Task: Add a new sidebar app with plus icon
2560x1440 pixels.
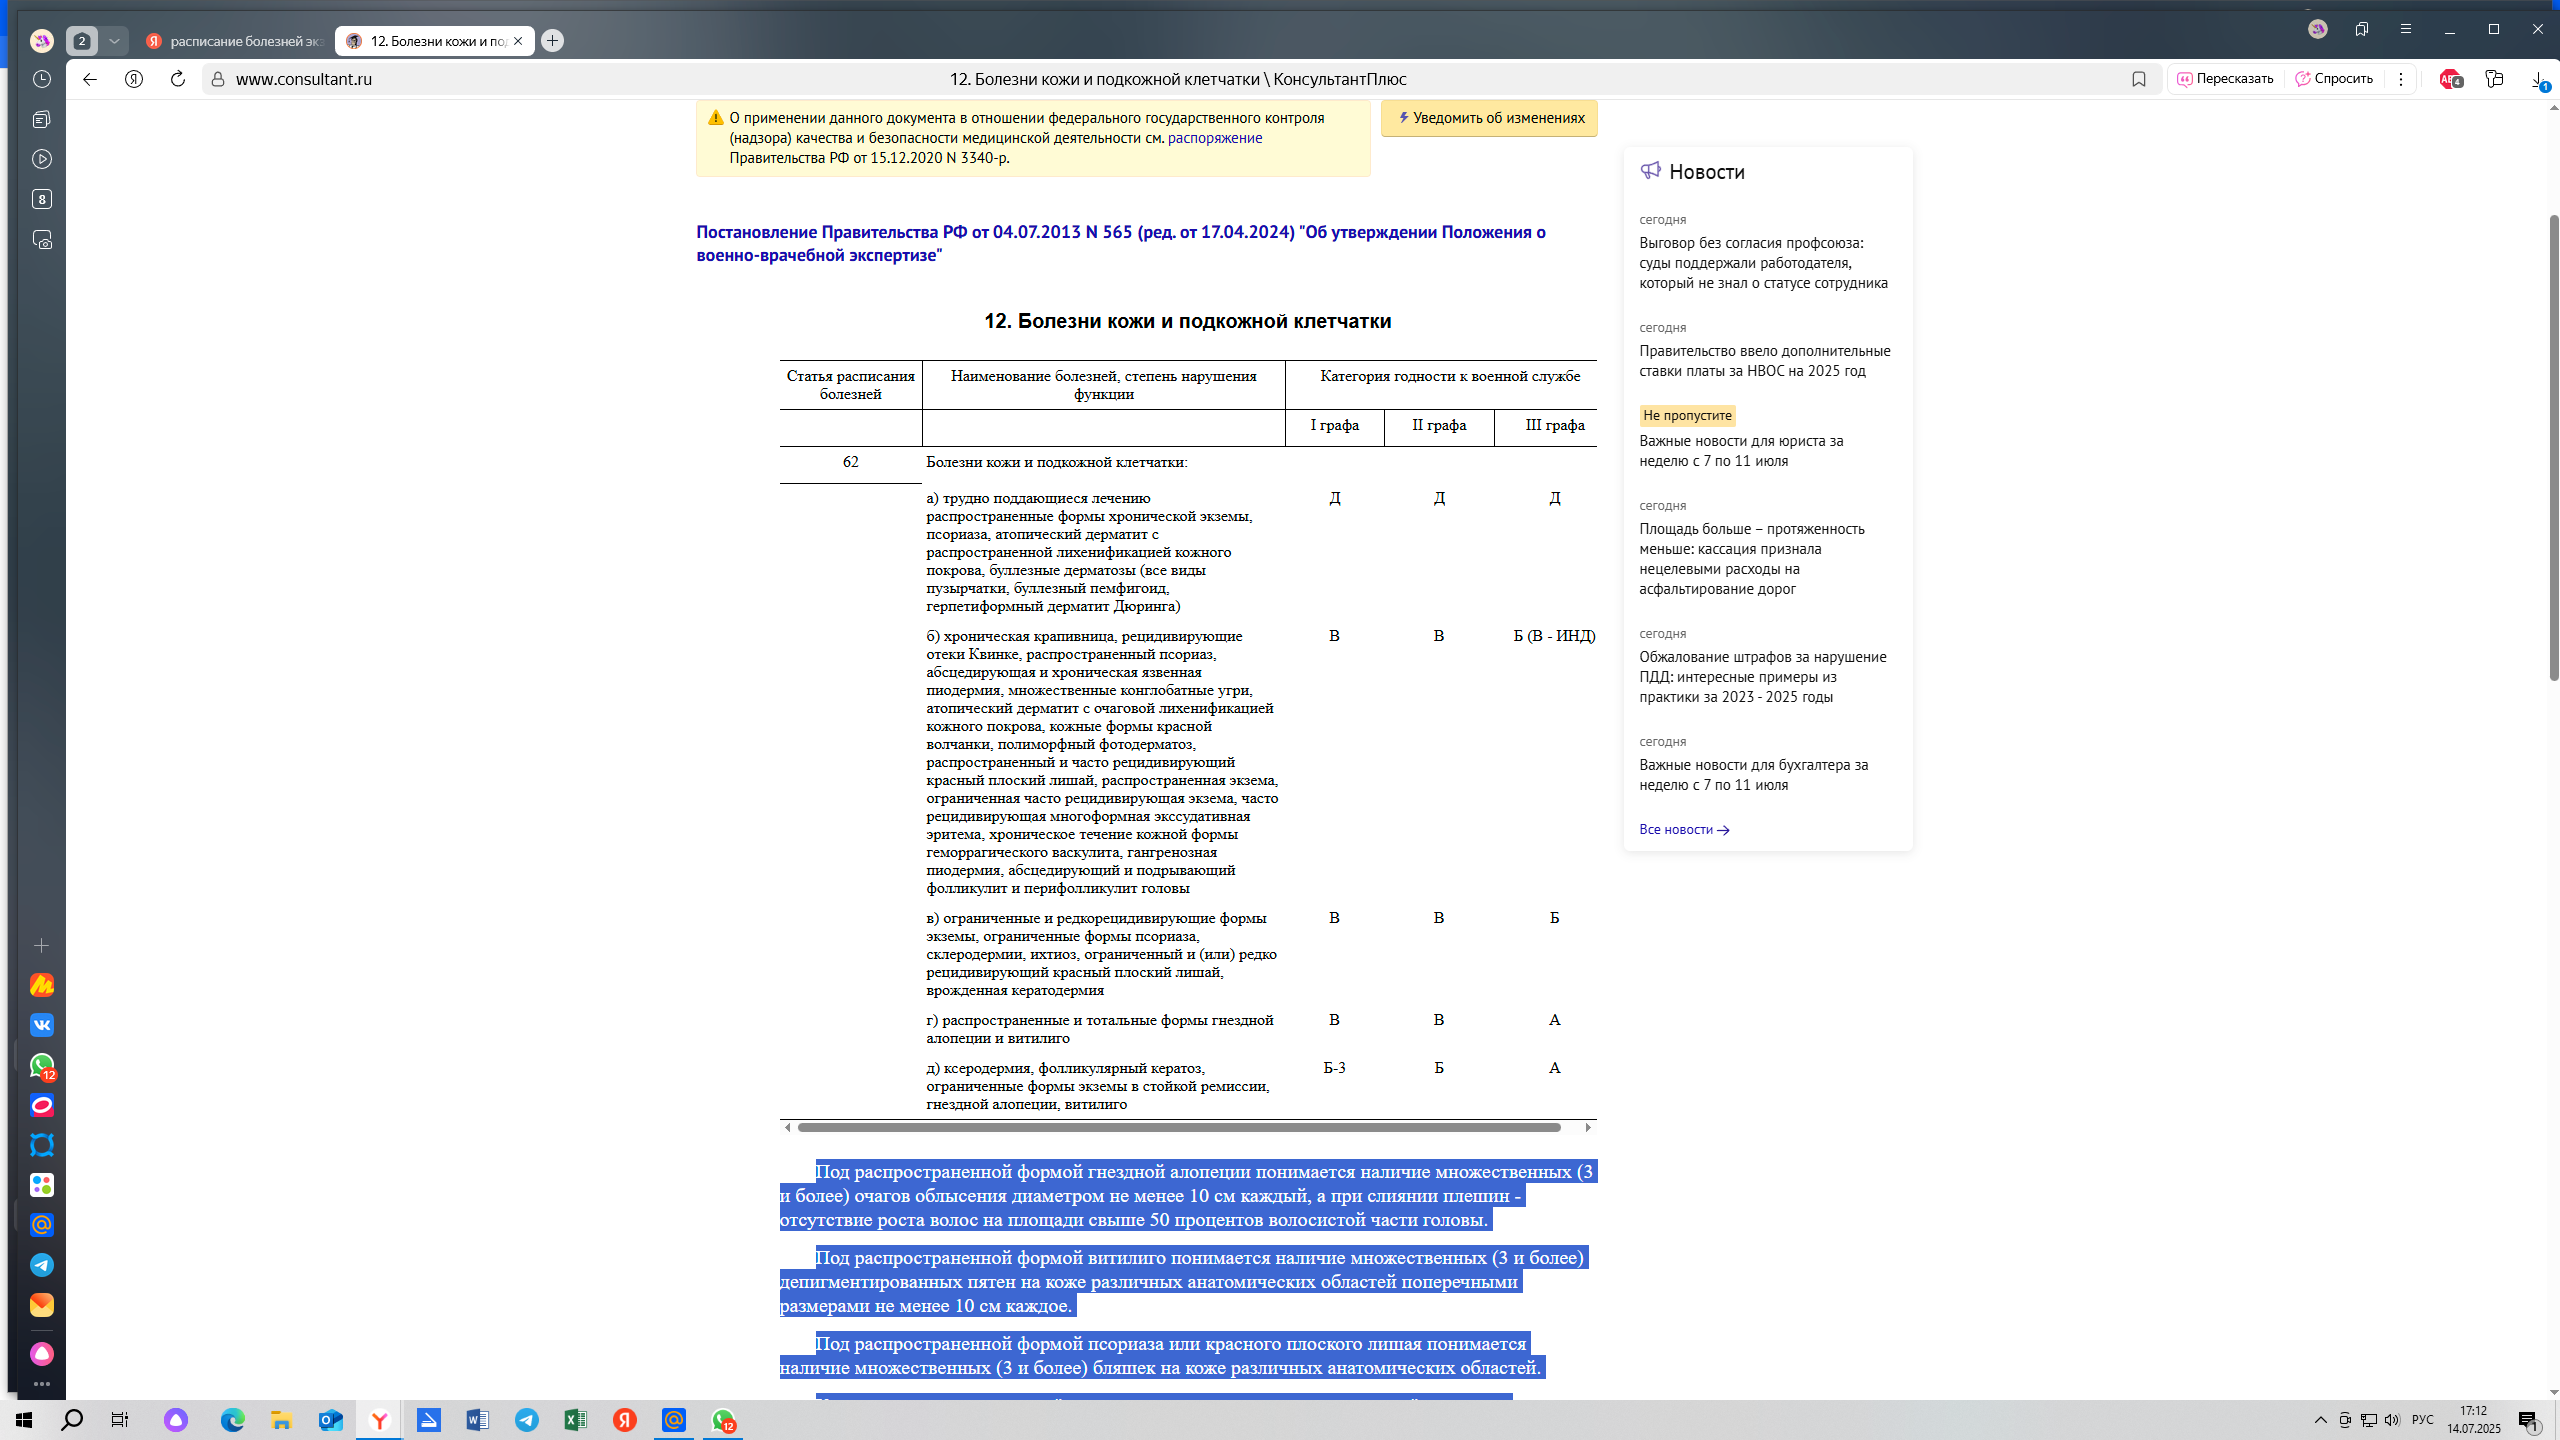Action: 41,945
